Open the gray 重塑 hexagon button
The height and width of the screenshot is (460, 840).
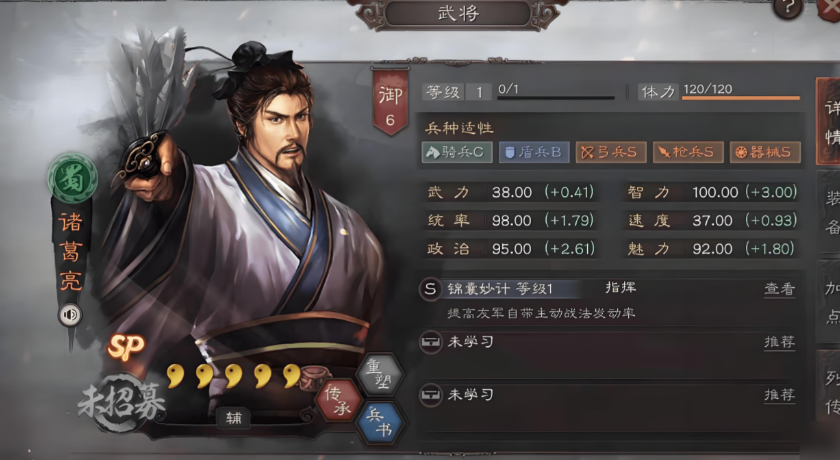tap(379, 374)
